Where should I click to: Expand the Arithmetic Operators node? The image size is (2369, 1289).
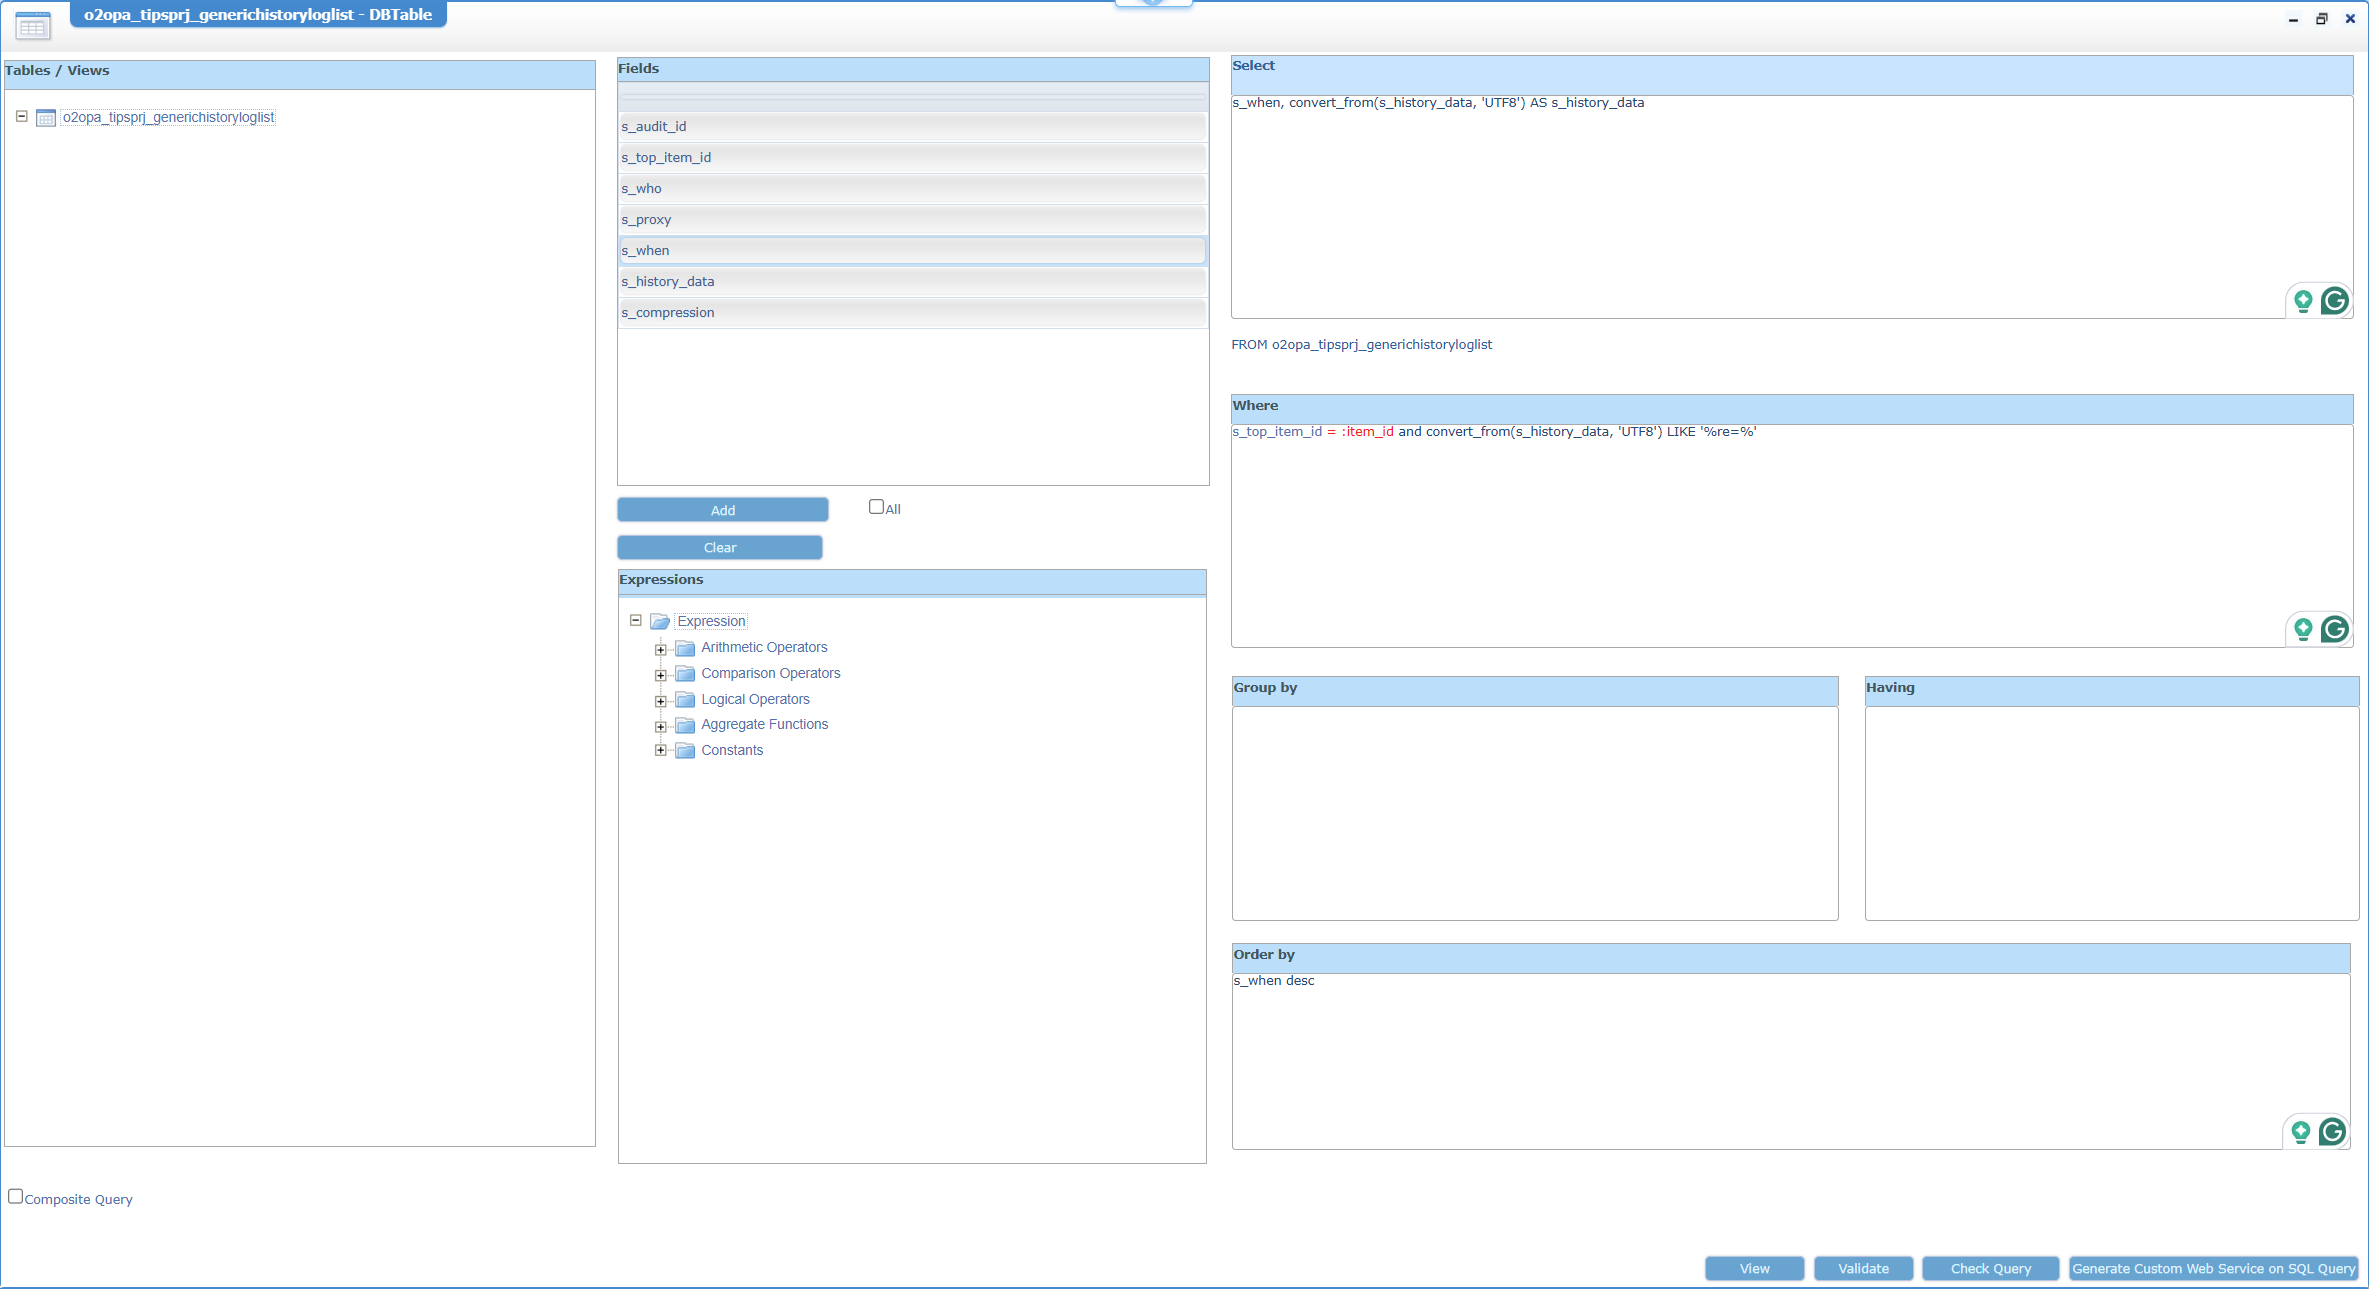coord(660,650)
